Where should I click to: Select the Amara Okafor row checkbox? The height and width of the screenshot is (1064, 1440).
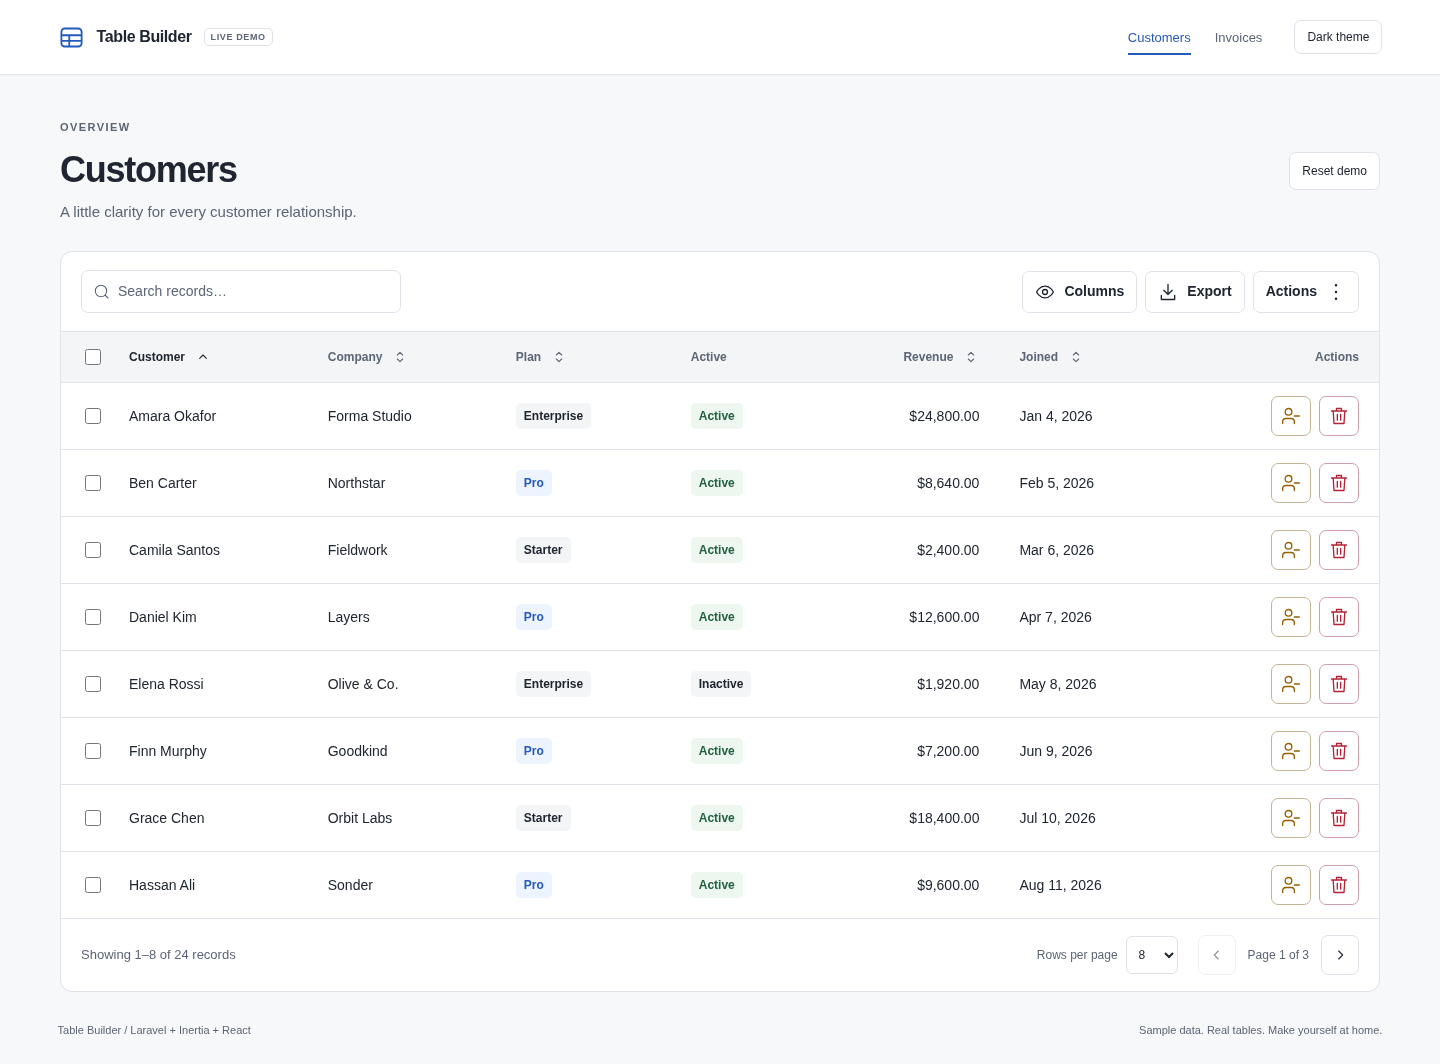pyautogui.click(x=93, y=416)
